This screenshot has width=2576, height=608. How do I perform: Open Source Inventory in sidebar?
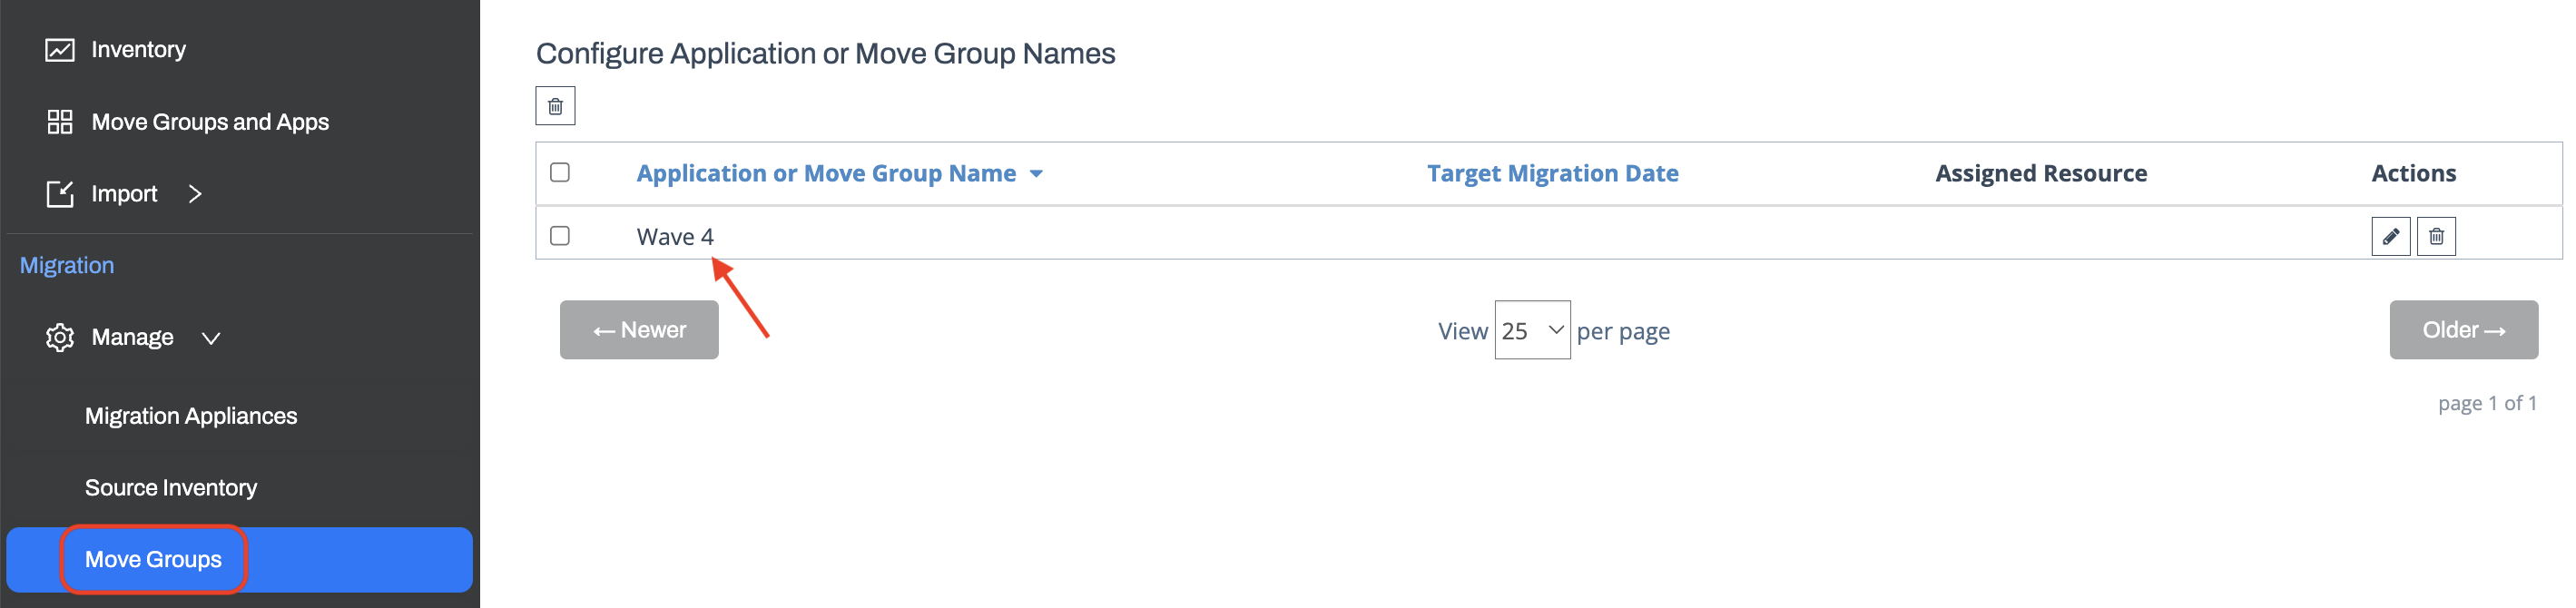click(x=171, y=488)
